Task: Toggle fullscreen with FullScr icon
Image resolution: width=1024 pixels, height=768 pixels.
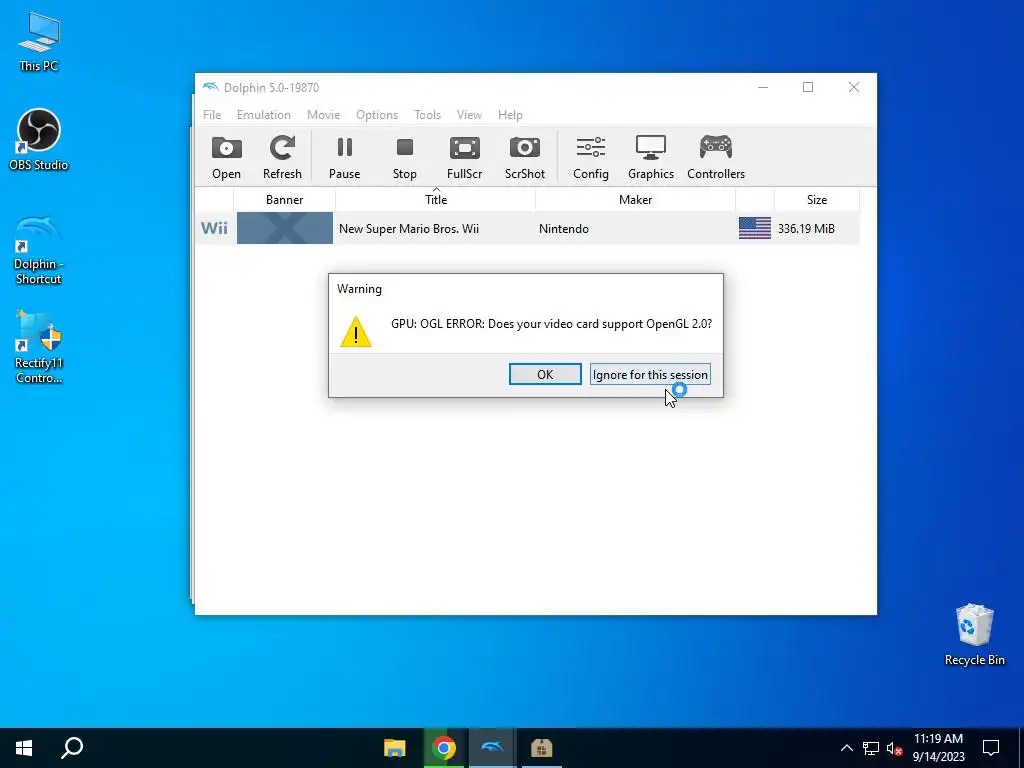Action: click(x=464, y=157)
